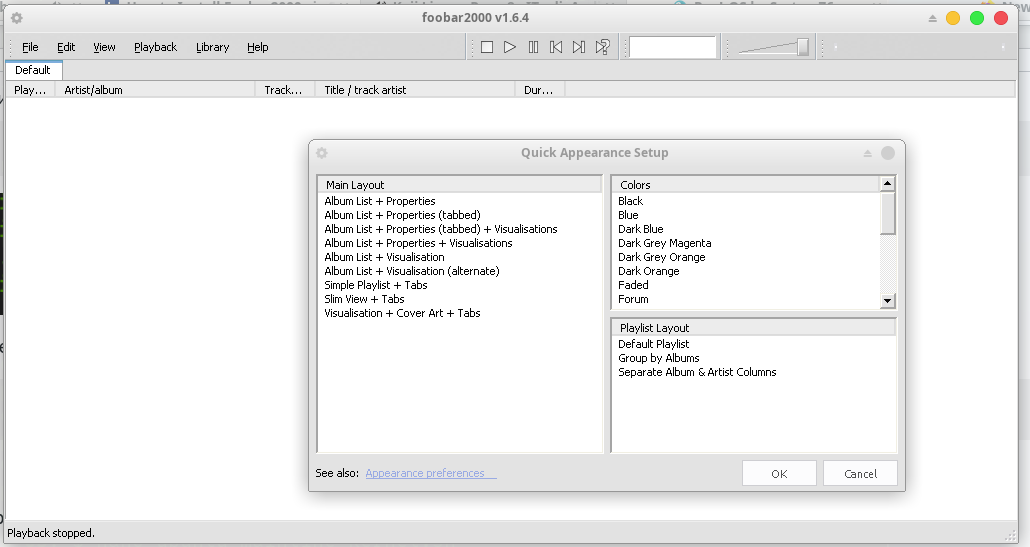
Task: Click the status bar resize grip
Action: click(x=1010, y=536)
